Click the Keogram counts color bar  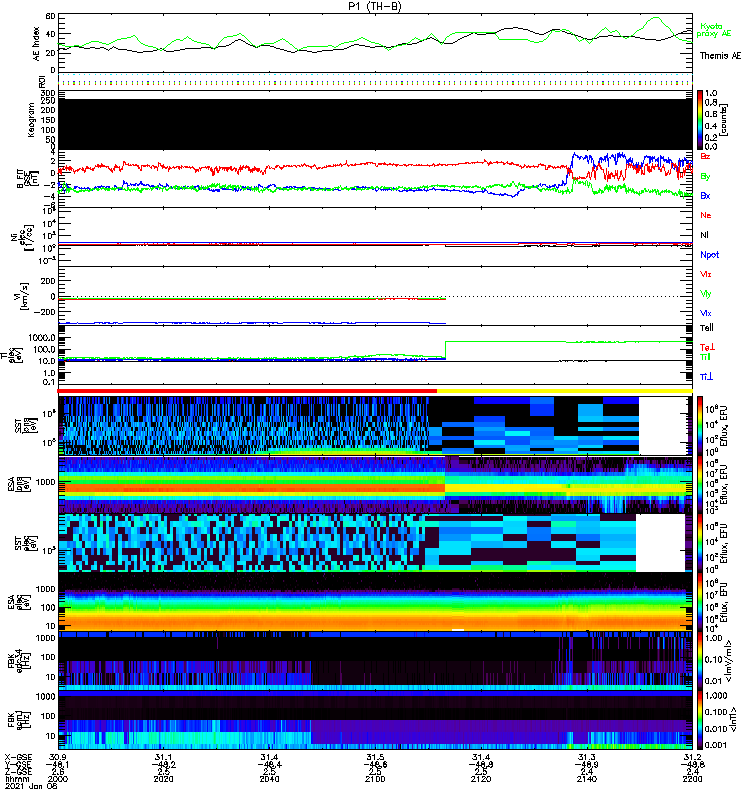click(700, 120)
